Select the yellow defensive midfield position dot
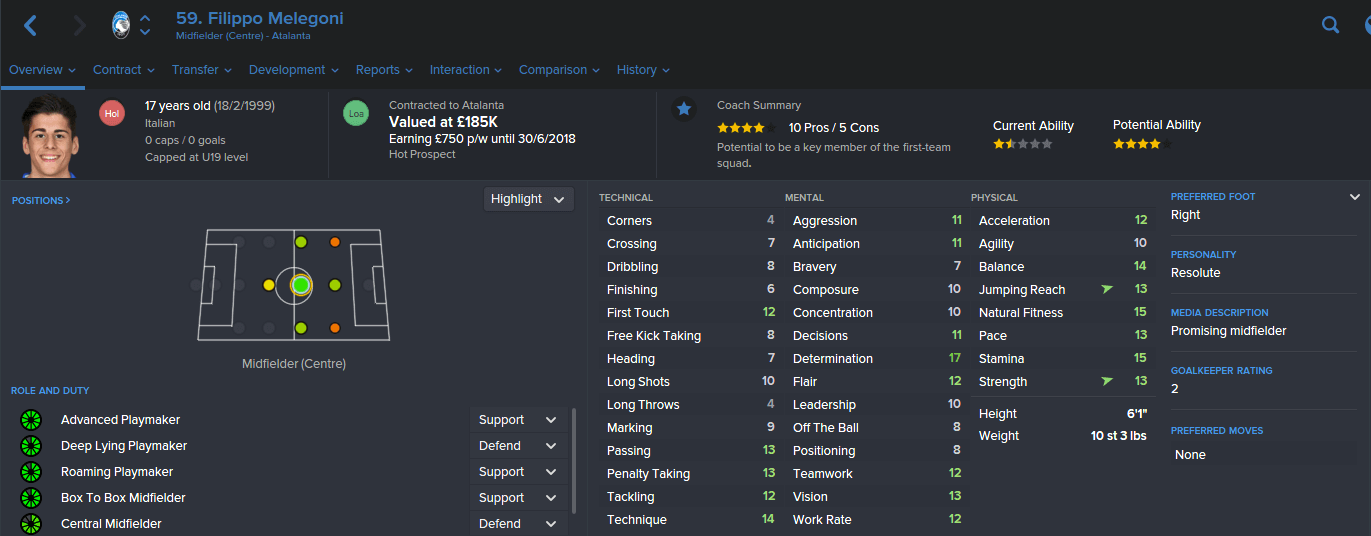This screenshot has width=1371, height=536. [x=268, y=285]
